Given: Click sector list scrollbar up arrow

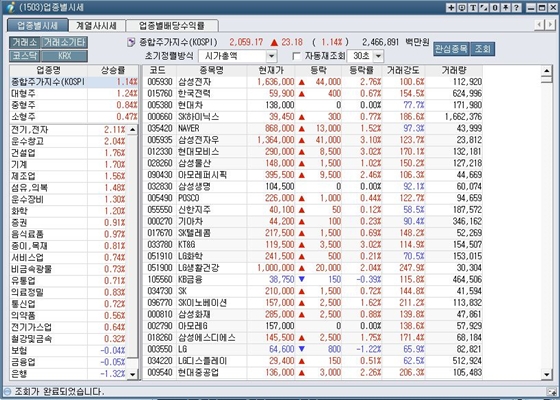Looking at the screenshot, I should [132, 130].
